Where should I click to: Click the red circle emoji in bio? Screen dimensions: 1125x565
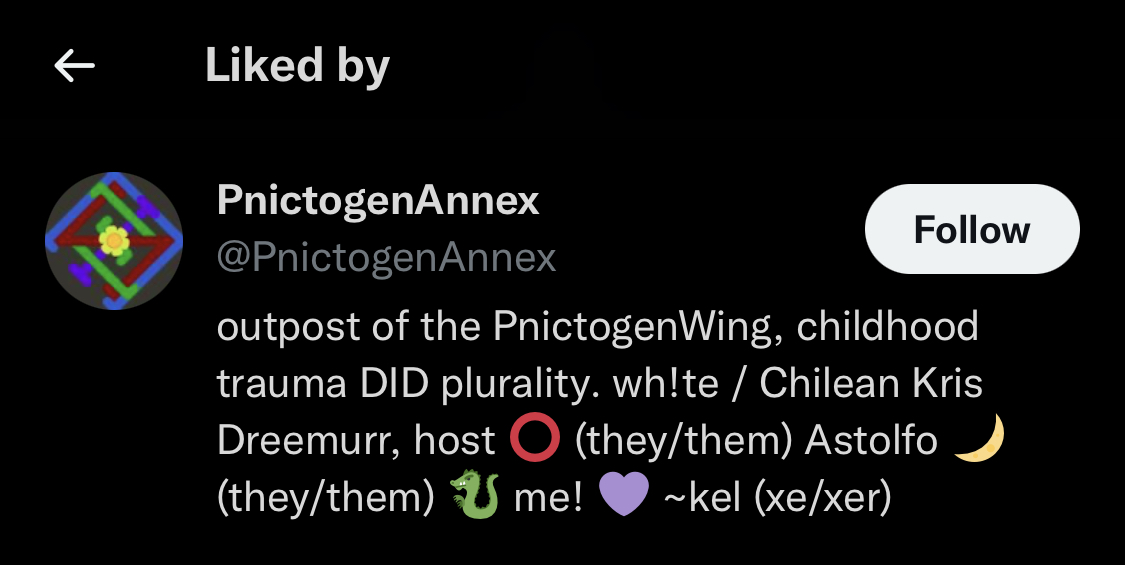tap(535, 439)
